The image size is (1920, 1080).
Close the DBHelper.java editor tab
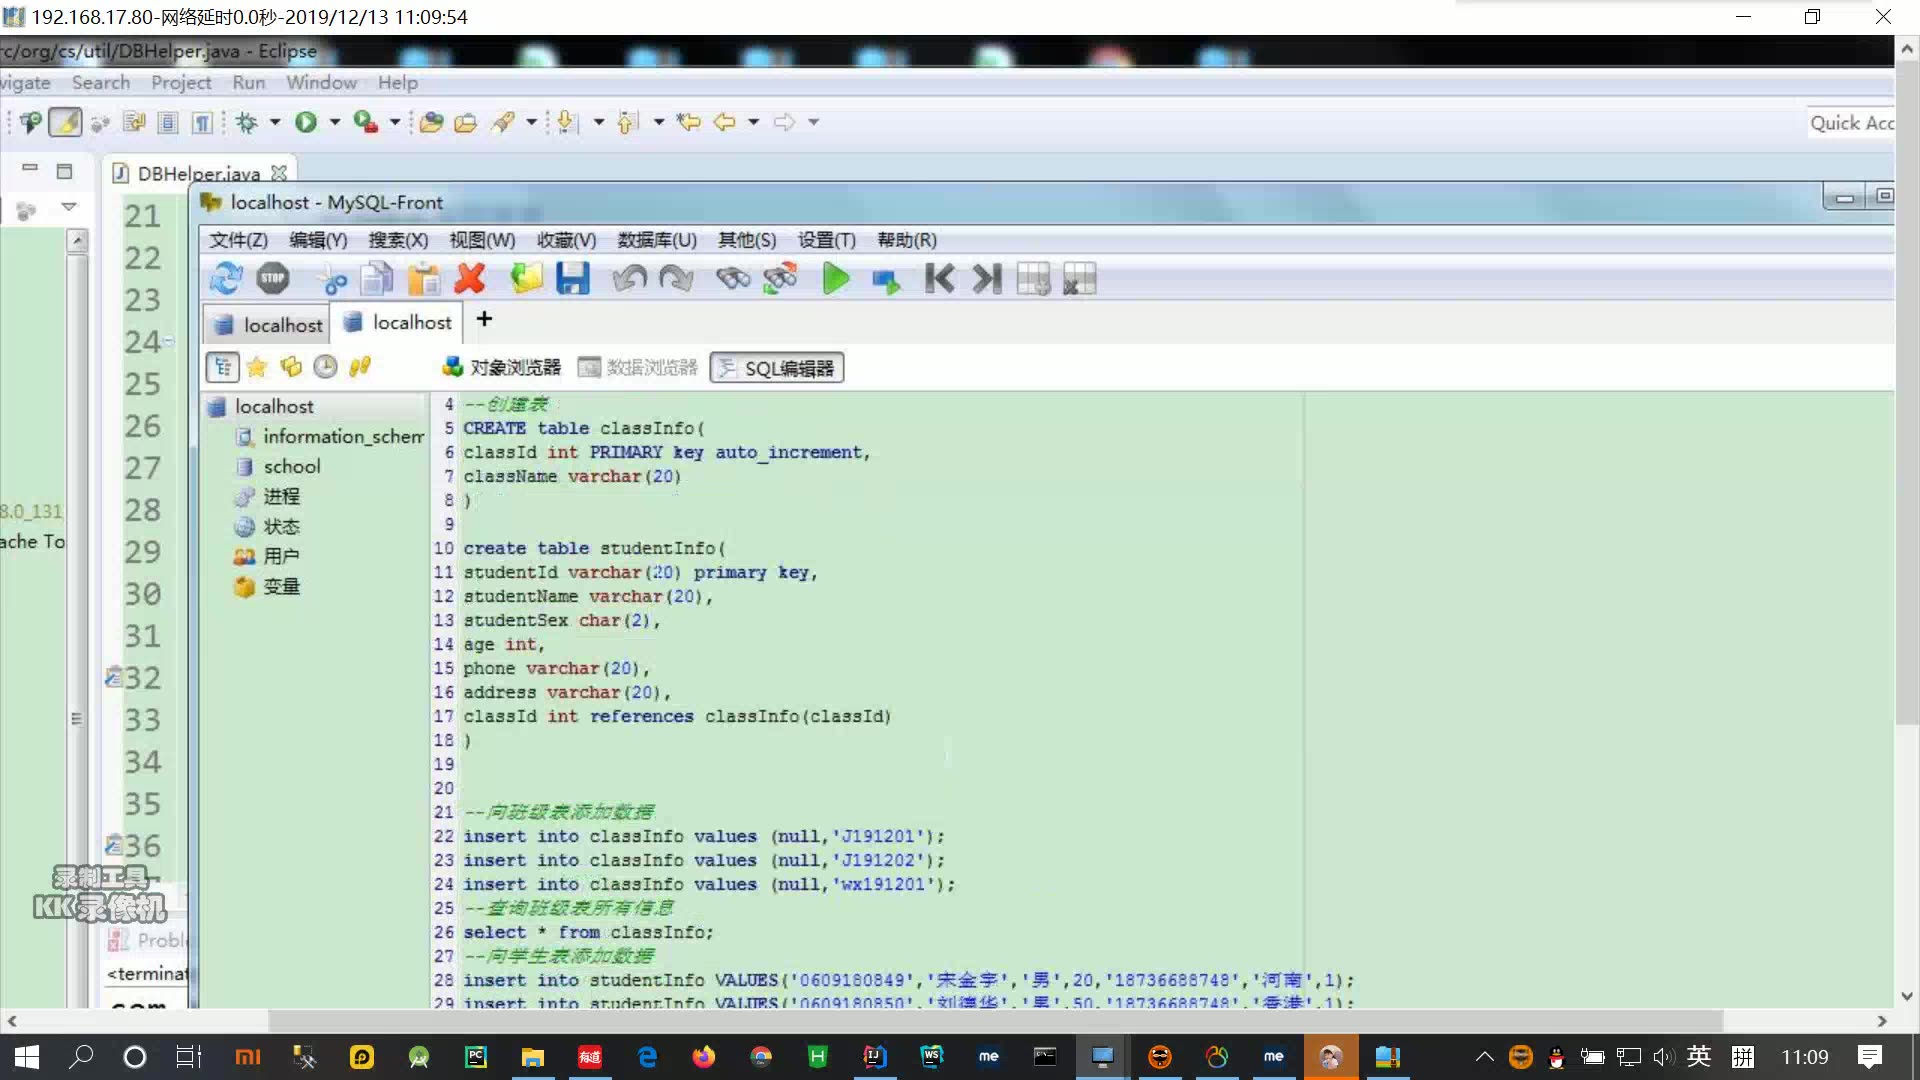pos(279,173)
